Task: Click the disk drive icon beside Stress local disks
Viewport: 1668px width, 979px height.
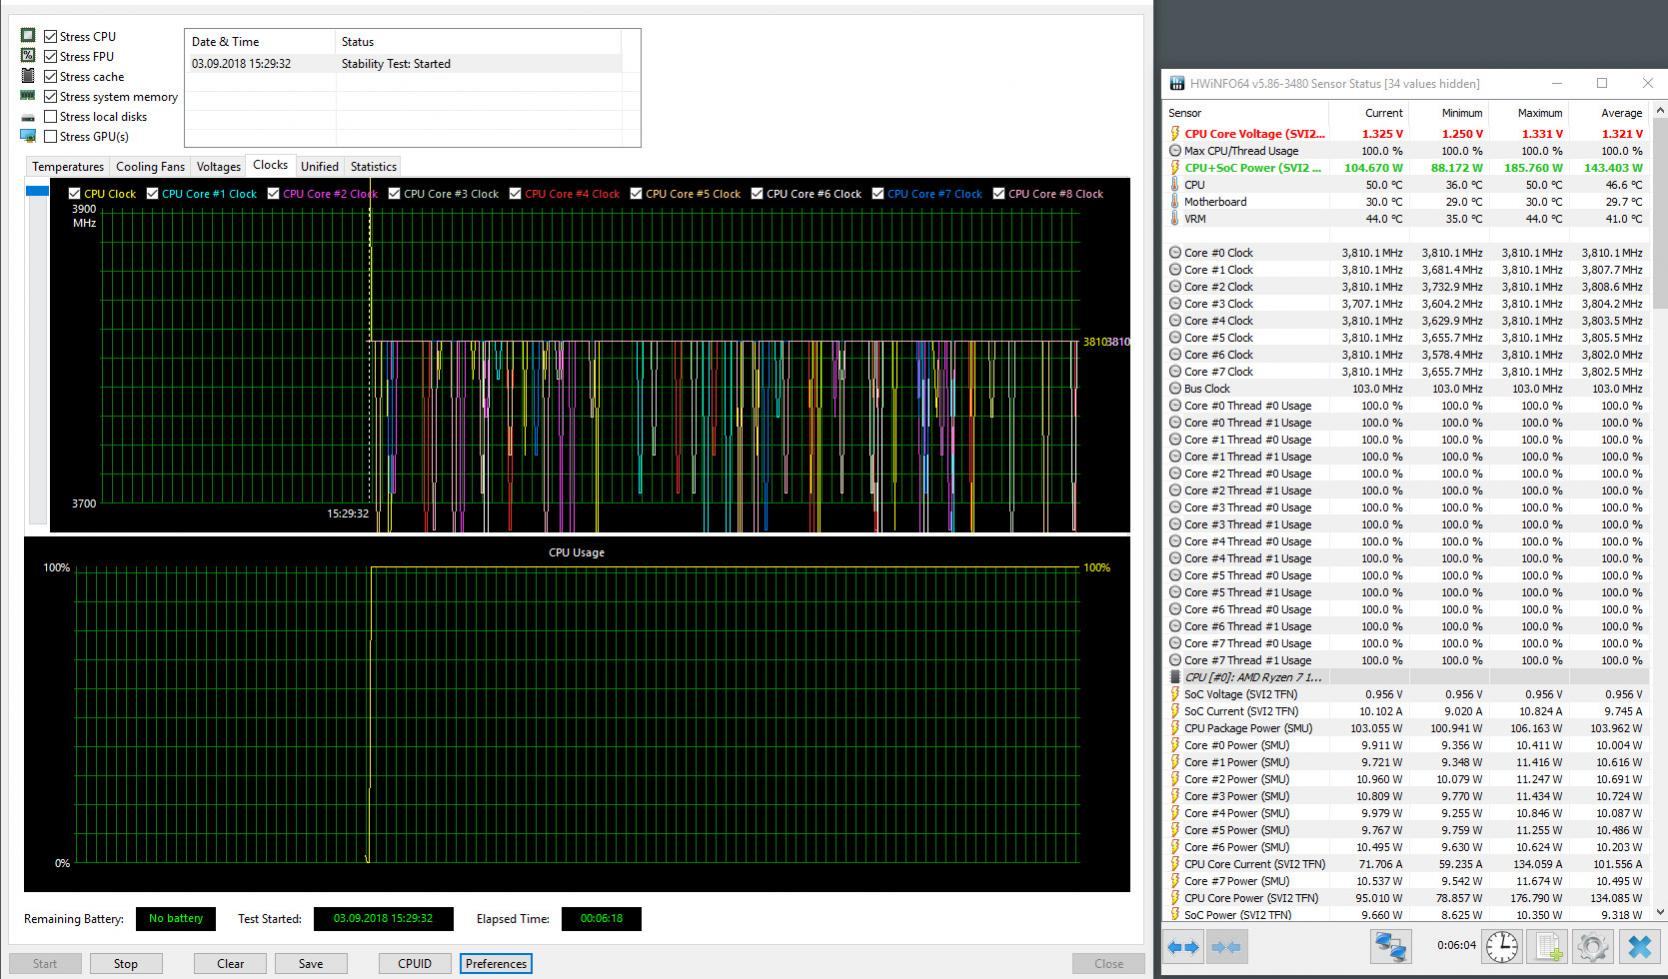Action: coord(28,117)
